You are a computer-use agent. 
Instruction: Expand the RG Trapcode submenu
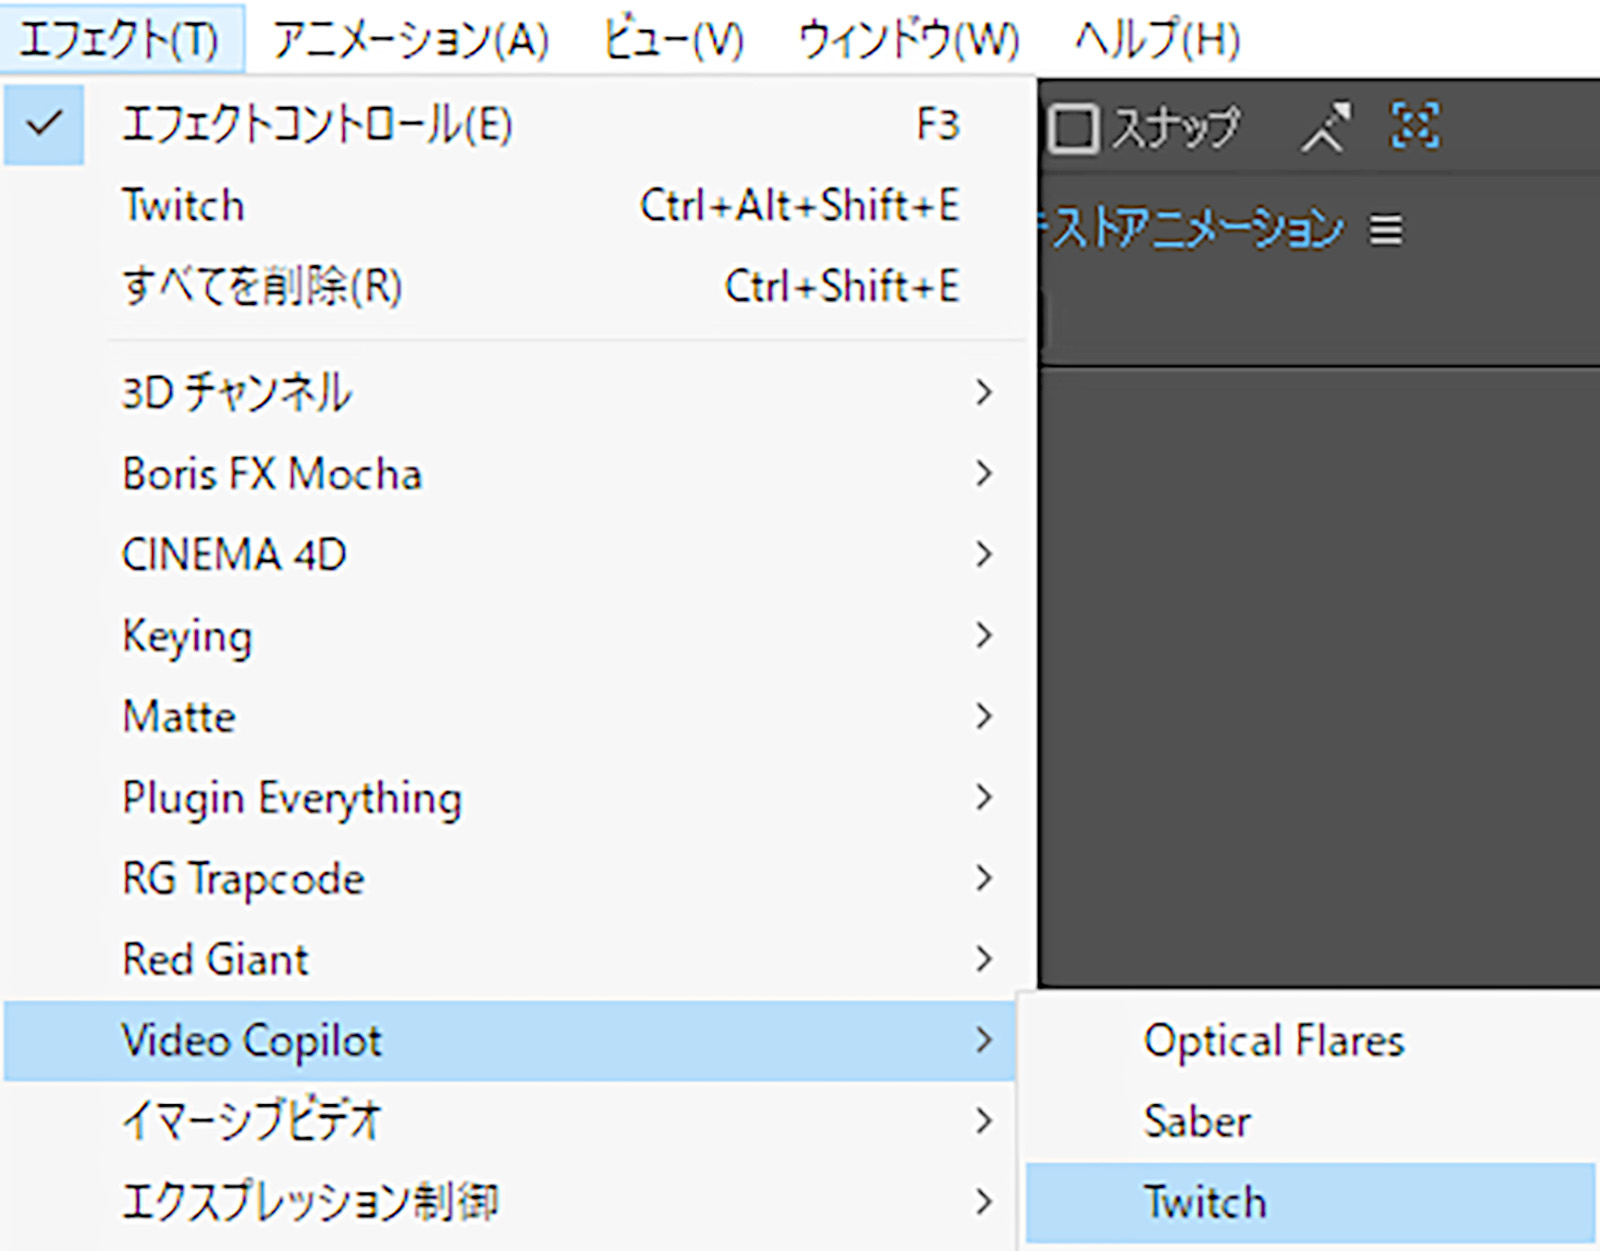(518, 878)
